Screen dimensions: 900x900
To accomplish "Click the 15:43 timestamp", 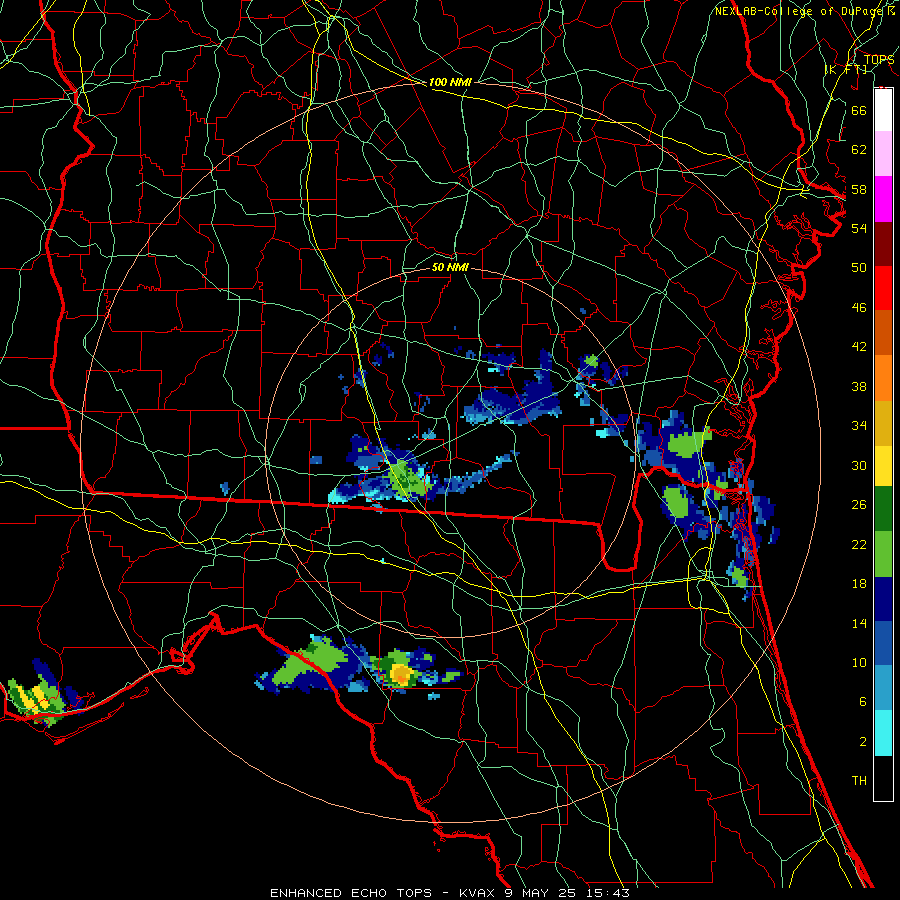I will tap(608, 893).
